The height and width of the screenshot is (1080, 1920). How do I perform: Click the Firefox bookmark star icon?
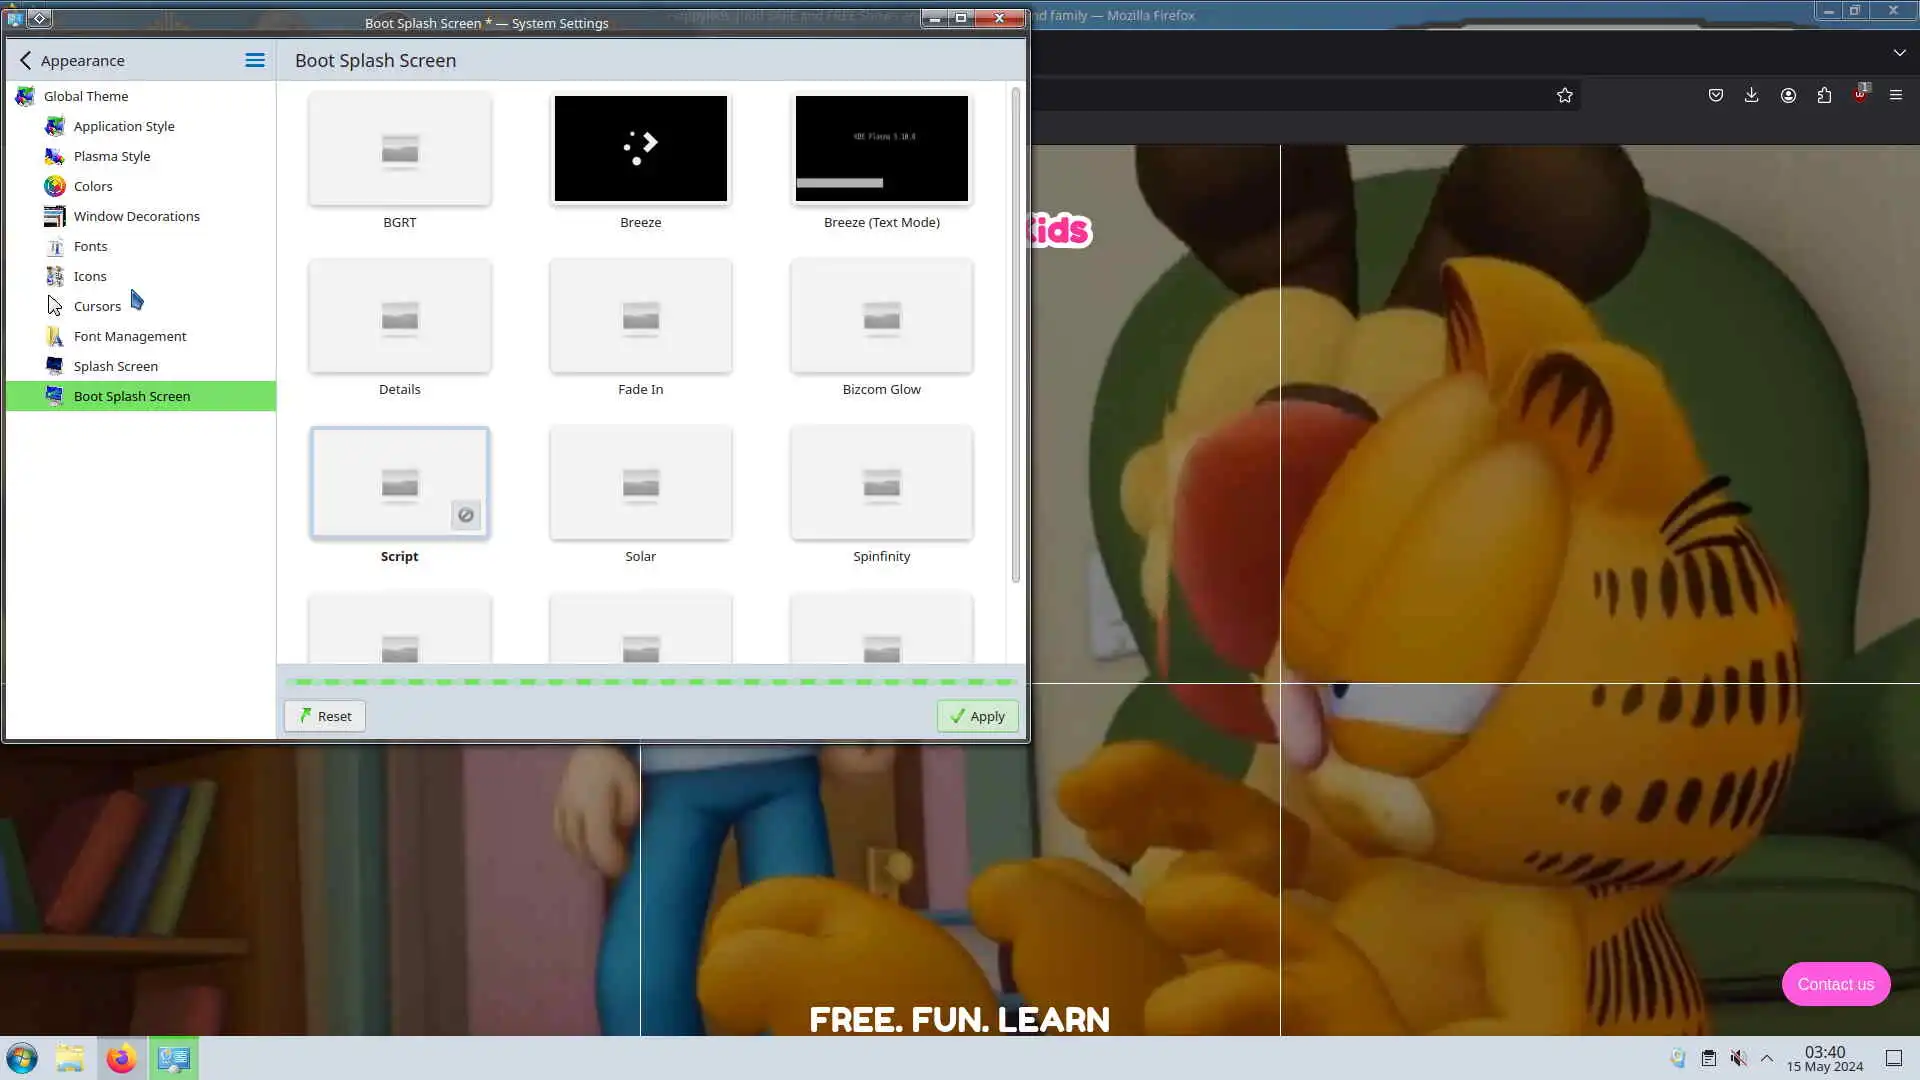(x=1565, y=95)
